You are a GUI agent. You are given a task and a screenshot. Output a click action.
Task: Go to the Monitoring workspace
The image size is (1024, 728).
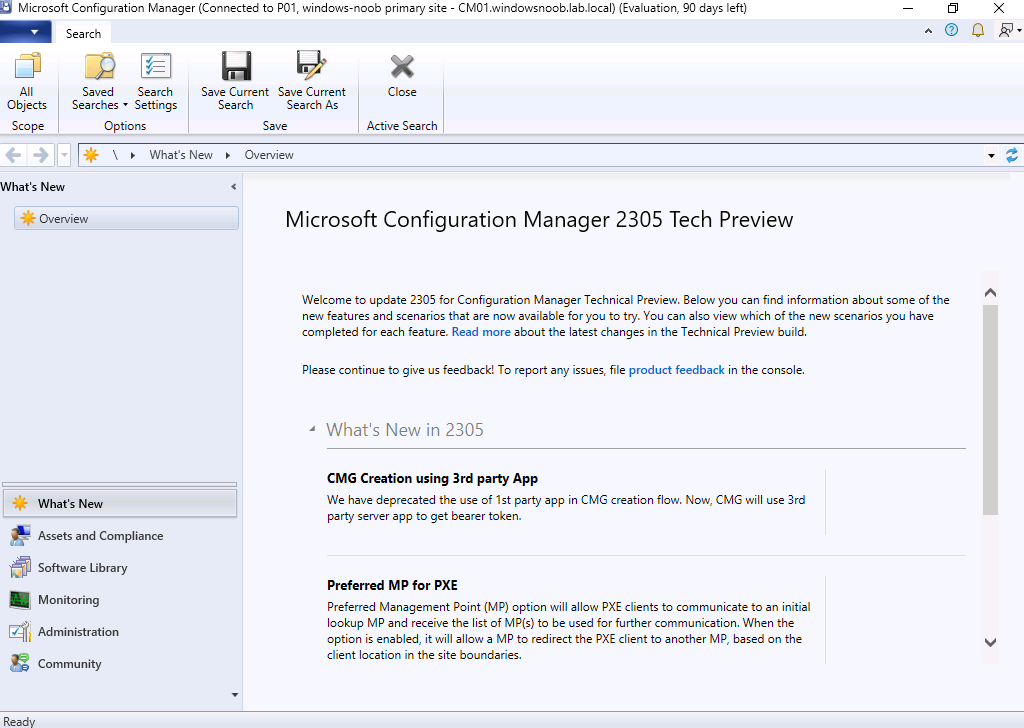(x=120, y=599)
